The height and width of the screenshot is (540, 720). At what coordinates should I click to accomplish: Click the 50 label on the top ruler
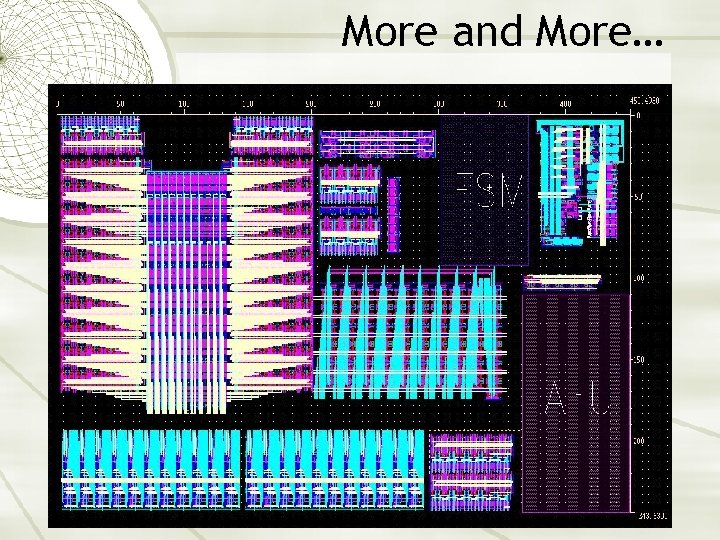[x=120, y=104]
